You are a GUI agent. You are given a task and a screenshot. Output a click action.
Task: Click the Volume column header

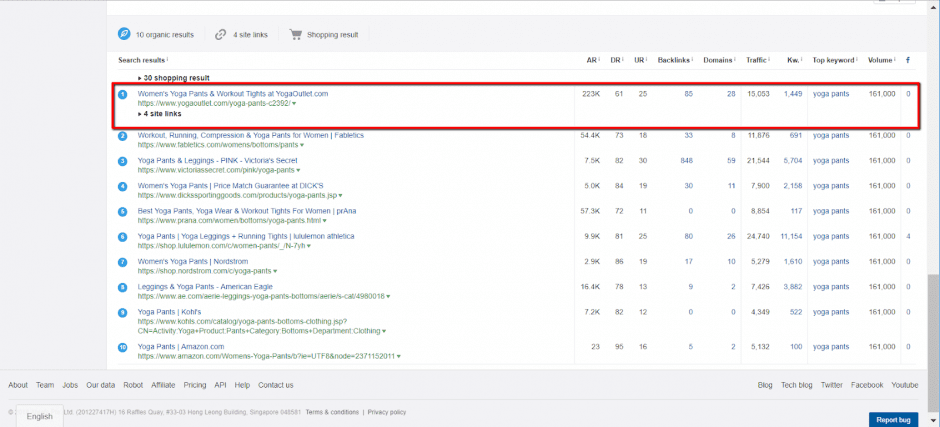[x=880, y=60]
